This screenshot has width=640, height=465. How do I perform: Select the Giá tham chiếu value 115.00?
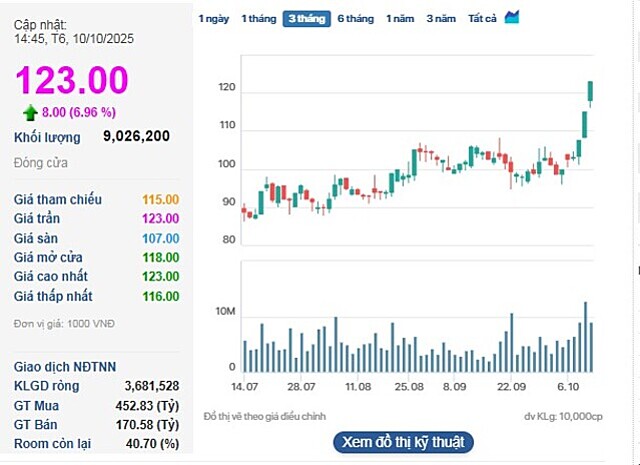[x=161, y=200]
